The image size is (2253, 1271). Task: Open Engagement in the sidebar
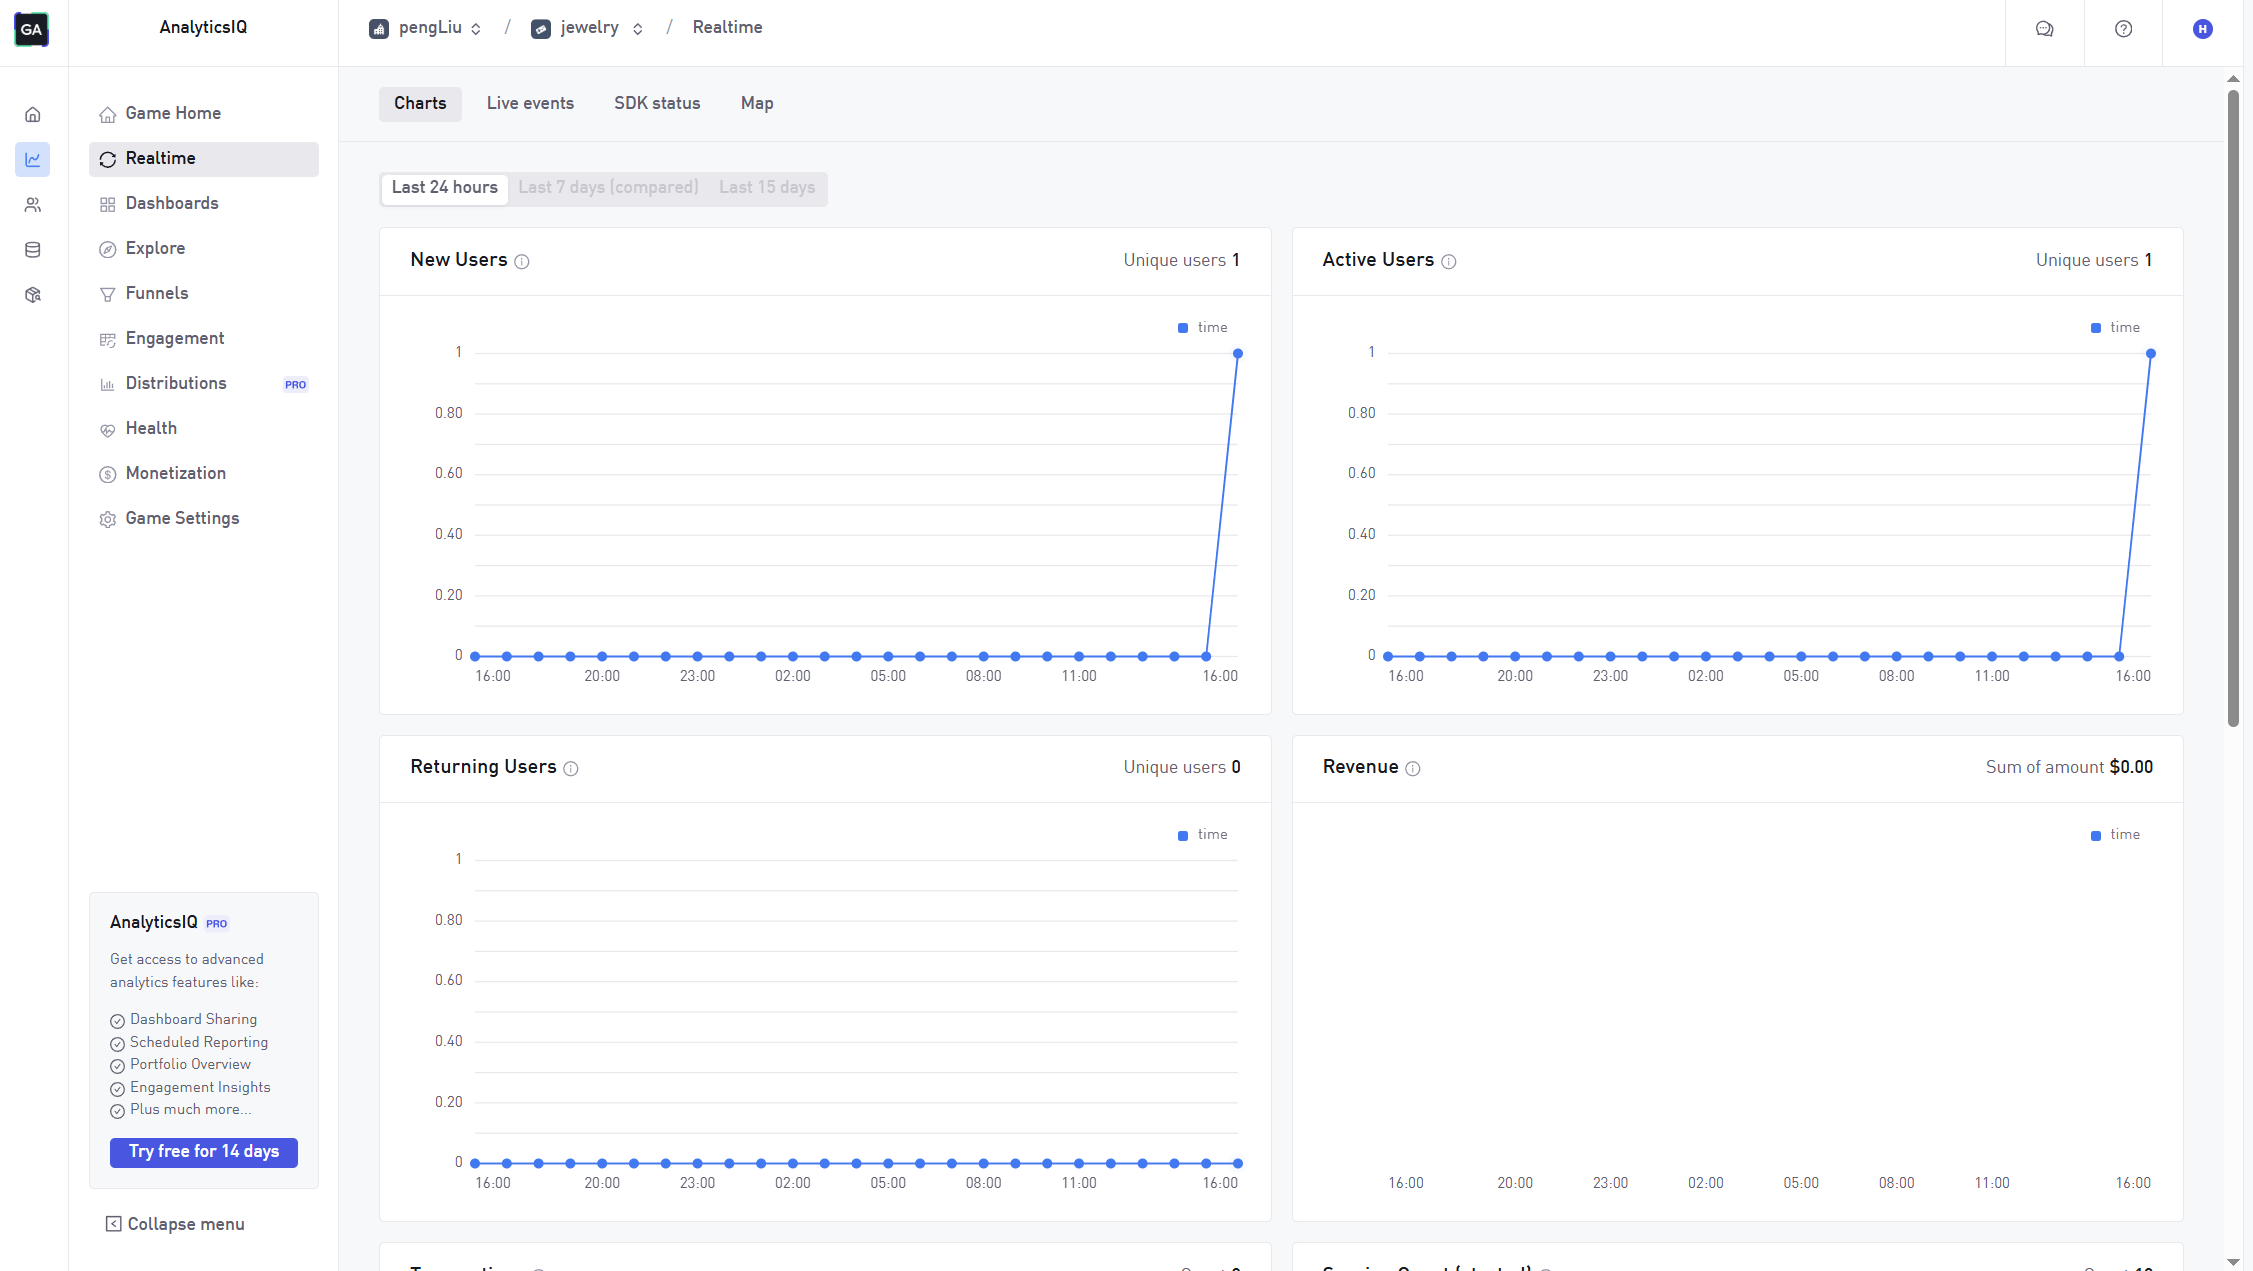(x=204, y=339)
